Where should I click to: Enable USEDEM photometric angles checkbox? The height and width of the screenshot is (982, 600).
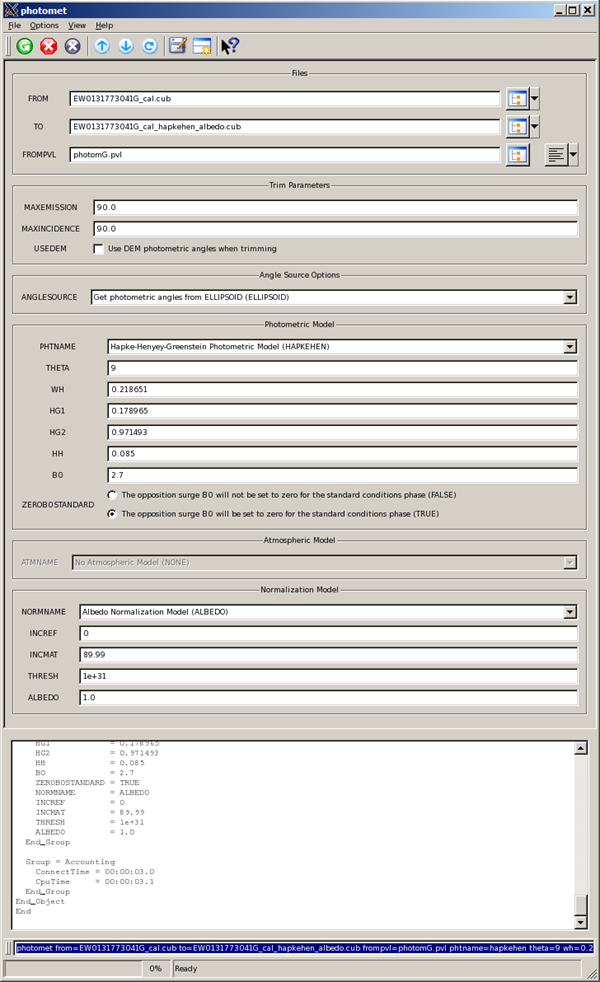click(99, 249)
